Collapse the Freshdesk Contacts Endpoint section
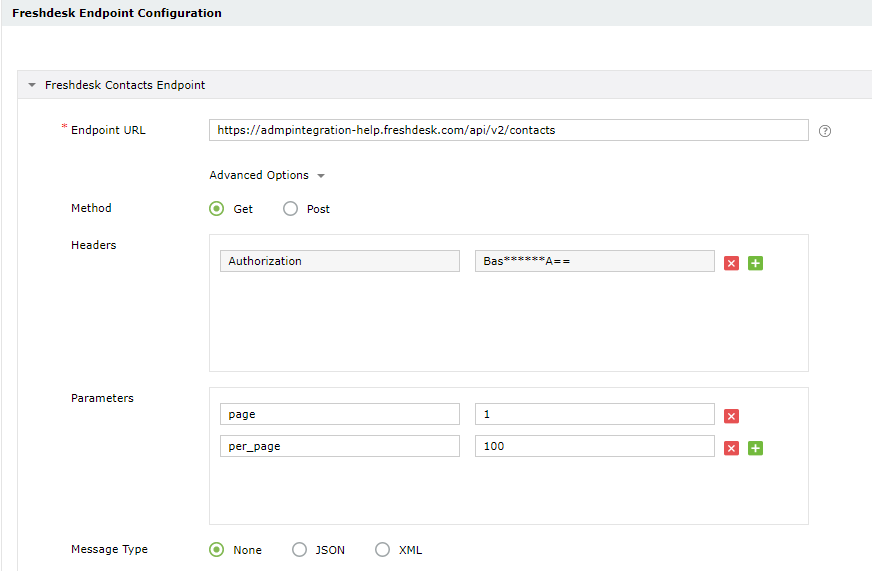 (x=32, y=86)
